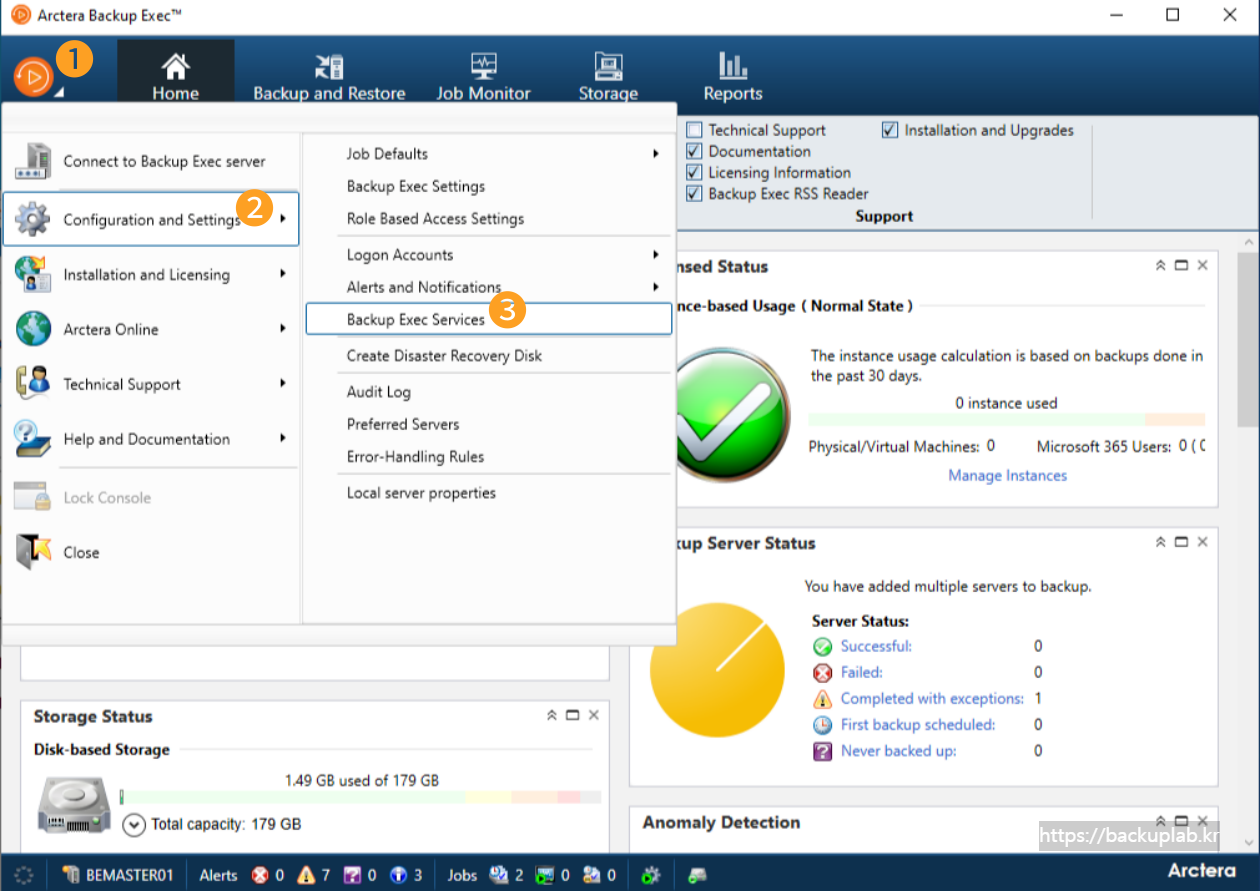Click the Manage Instances link
This screenshot has height=891, width=1260.
coord(1007,476)
